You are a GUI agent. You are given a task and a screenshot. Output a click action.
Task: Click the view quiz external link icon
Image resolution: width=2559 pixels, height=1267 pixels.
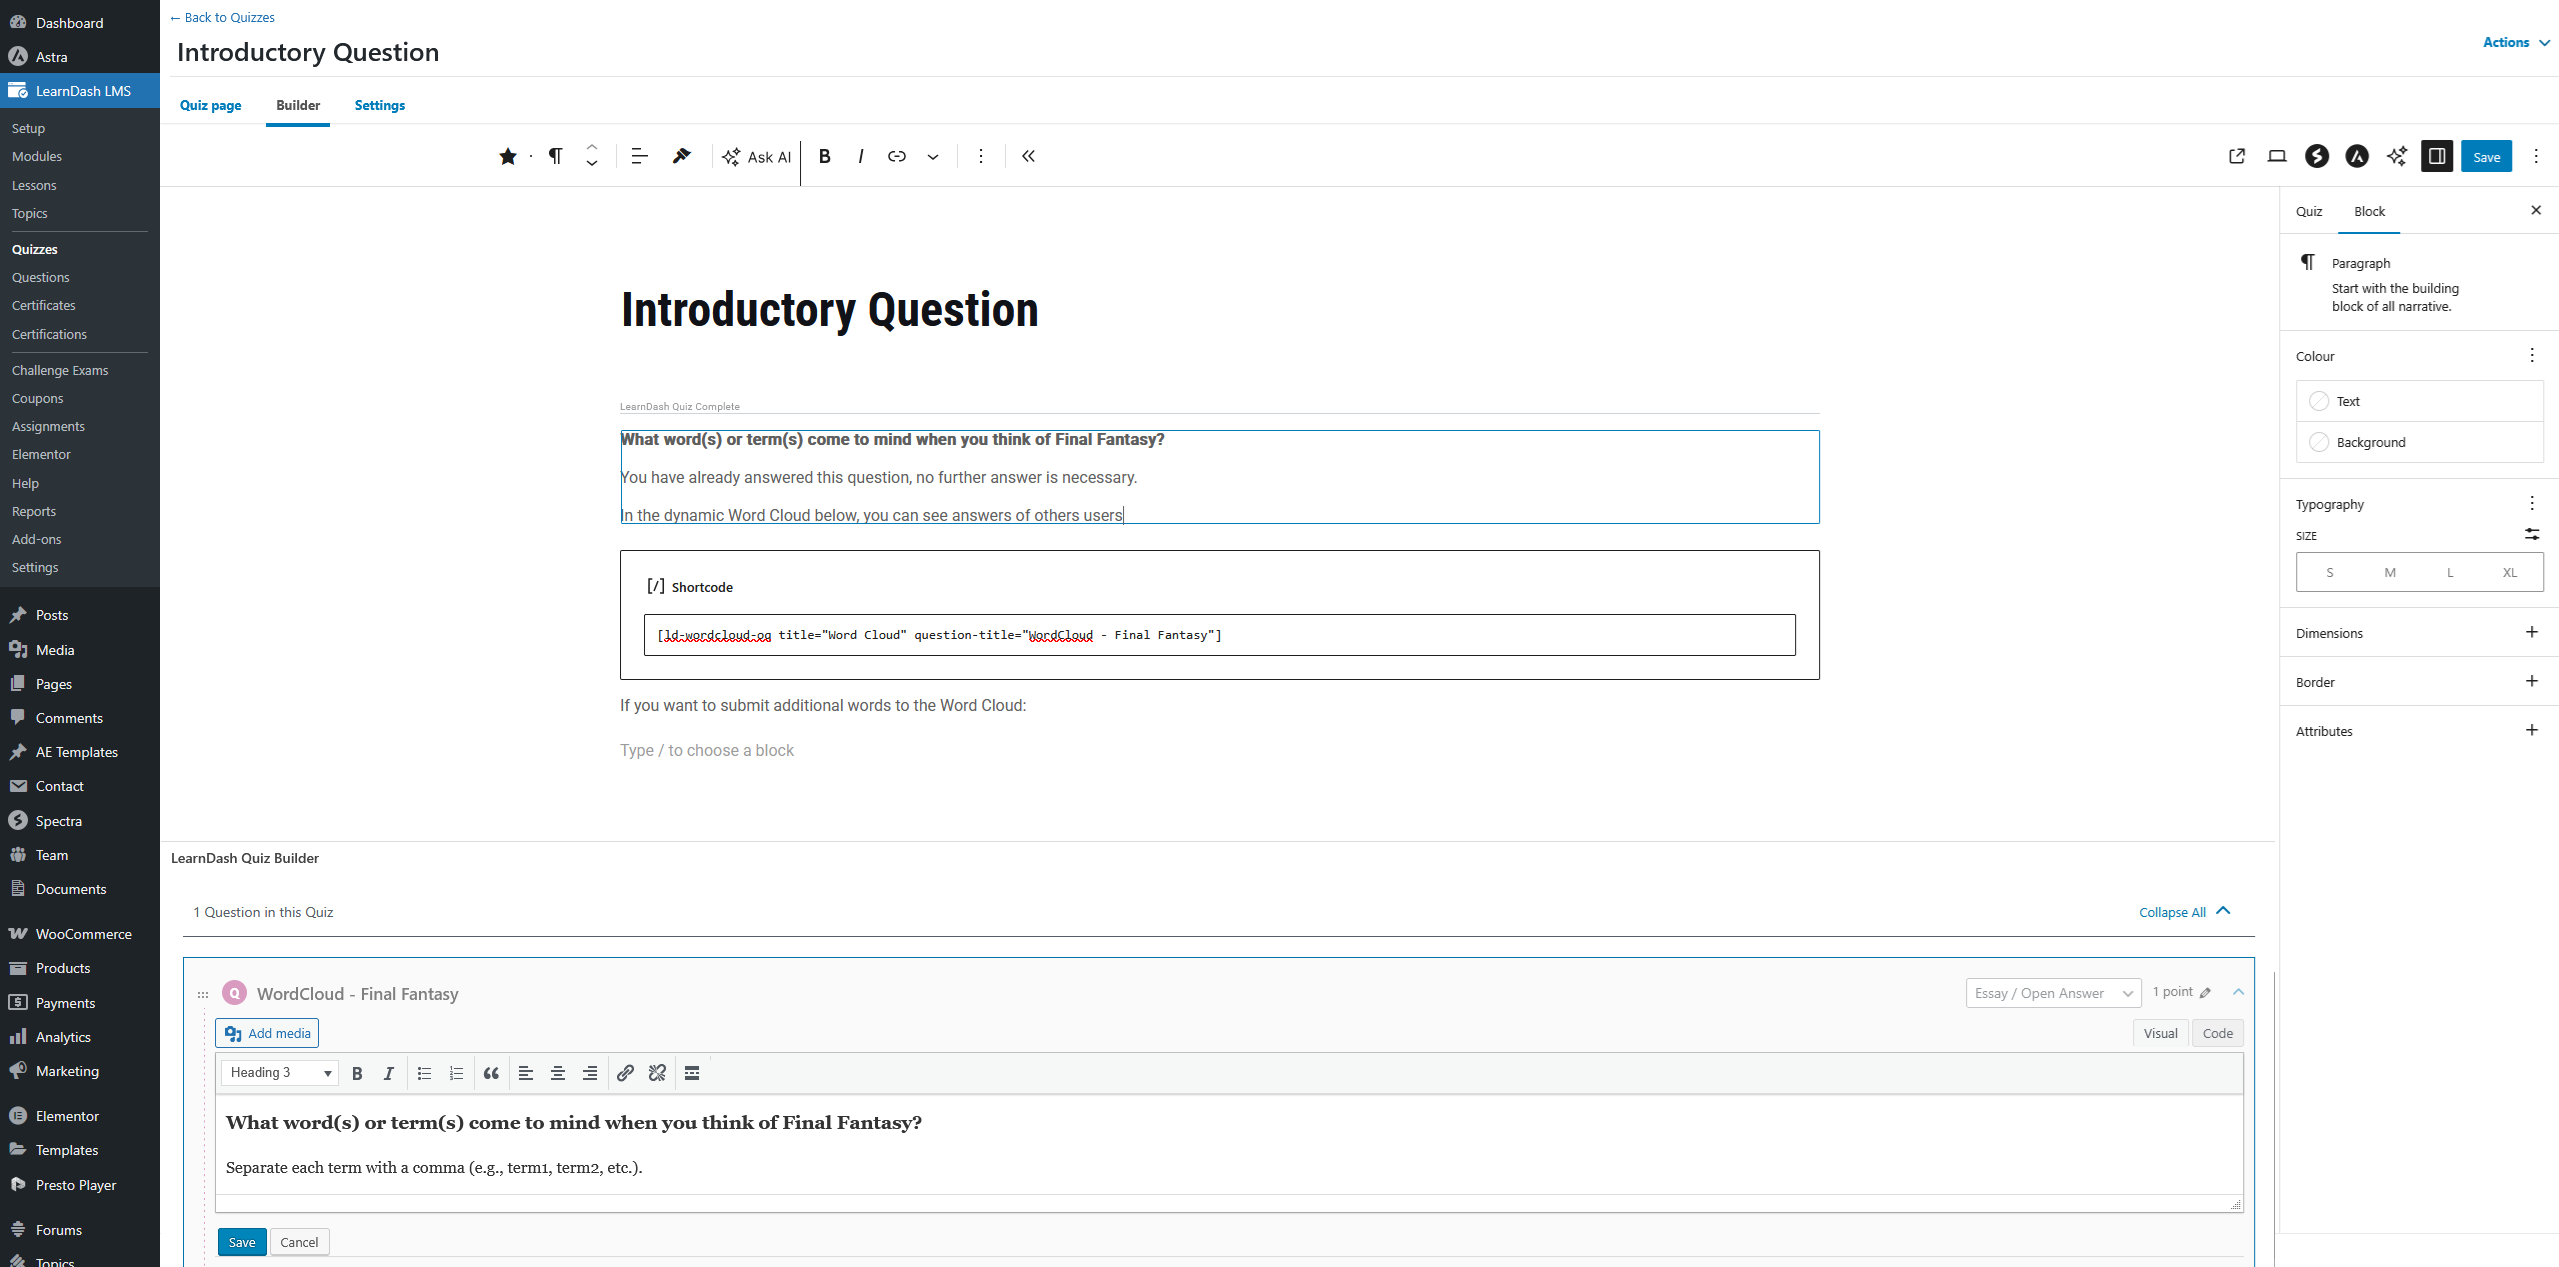[2237, 156]
